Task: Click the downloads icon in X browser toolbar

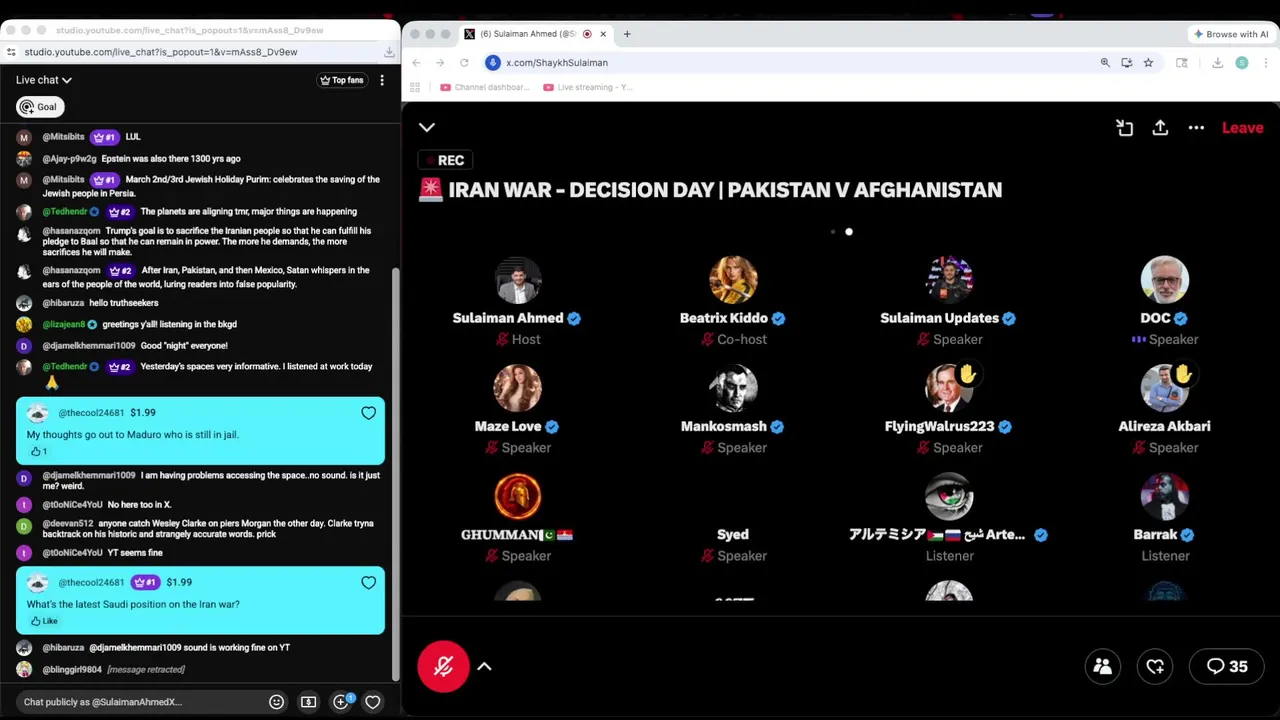Action: click(1217, 63)
